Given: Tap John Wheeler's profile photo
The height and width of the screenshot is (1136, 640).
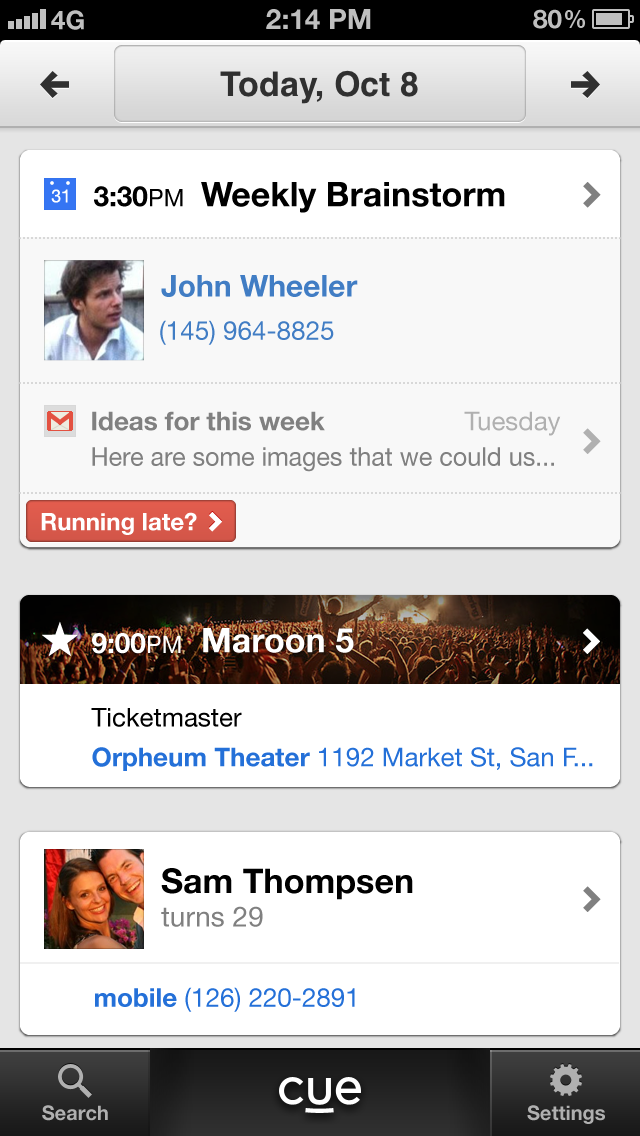Looking at the screenshot, I should click(x=94, y=310).
